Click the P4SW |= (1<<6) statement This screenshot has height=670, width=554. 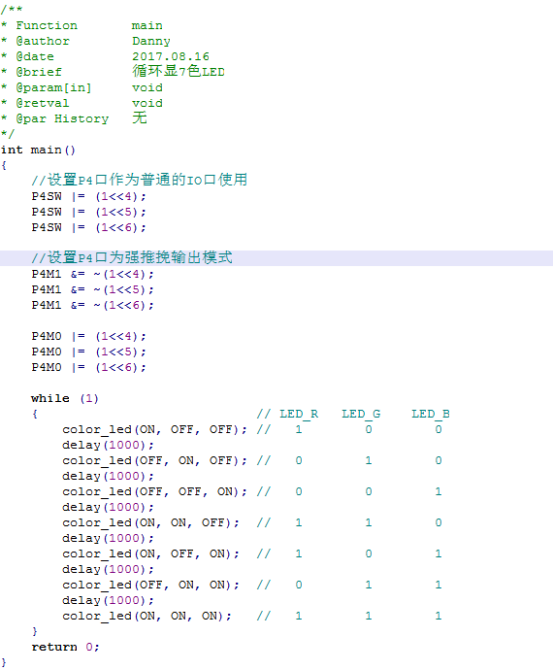click(x=89, y=227)
